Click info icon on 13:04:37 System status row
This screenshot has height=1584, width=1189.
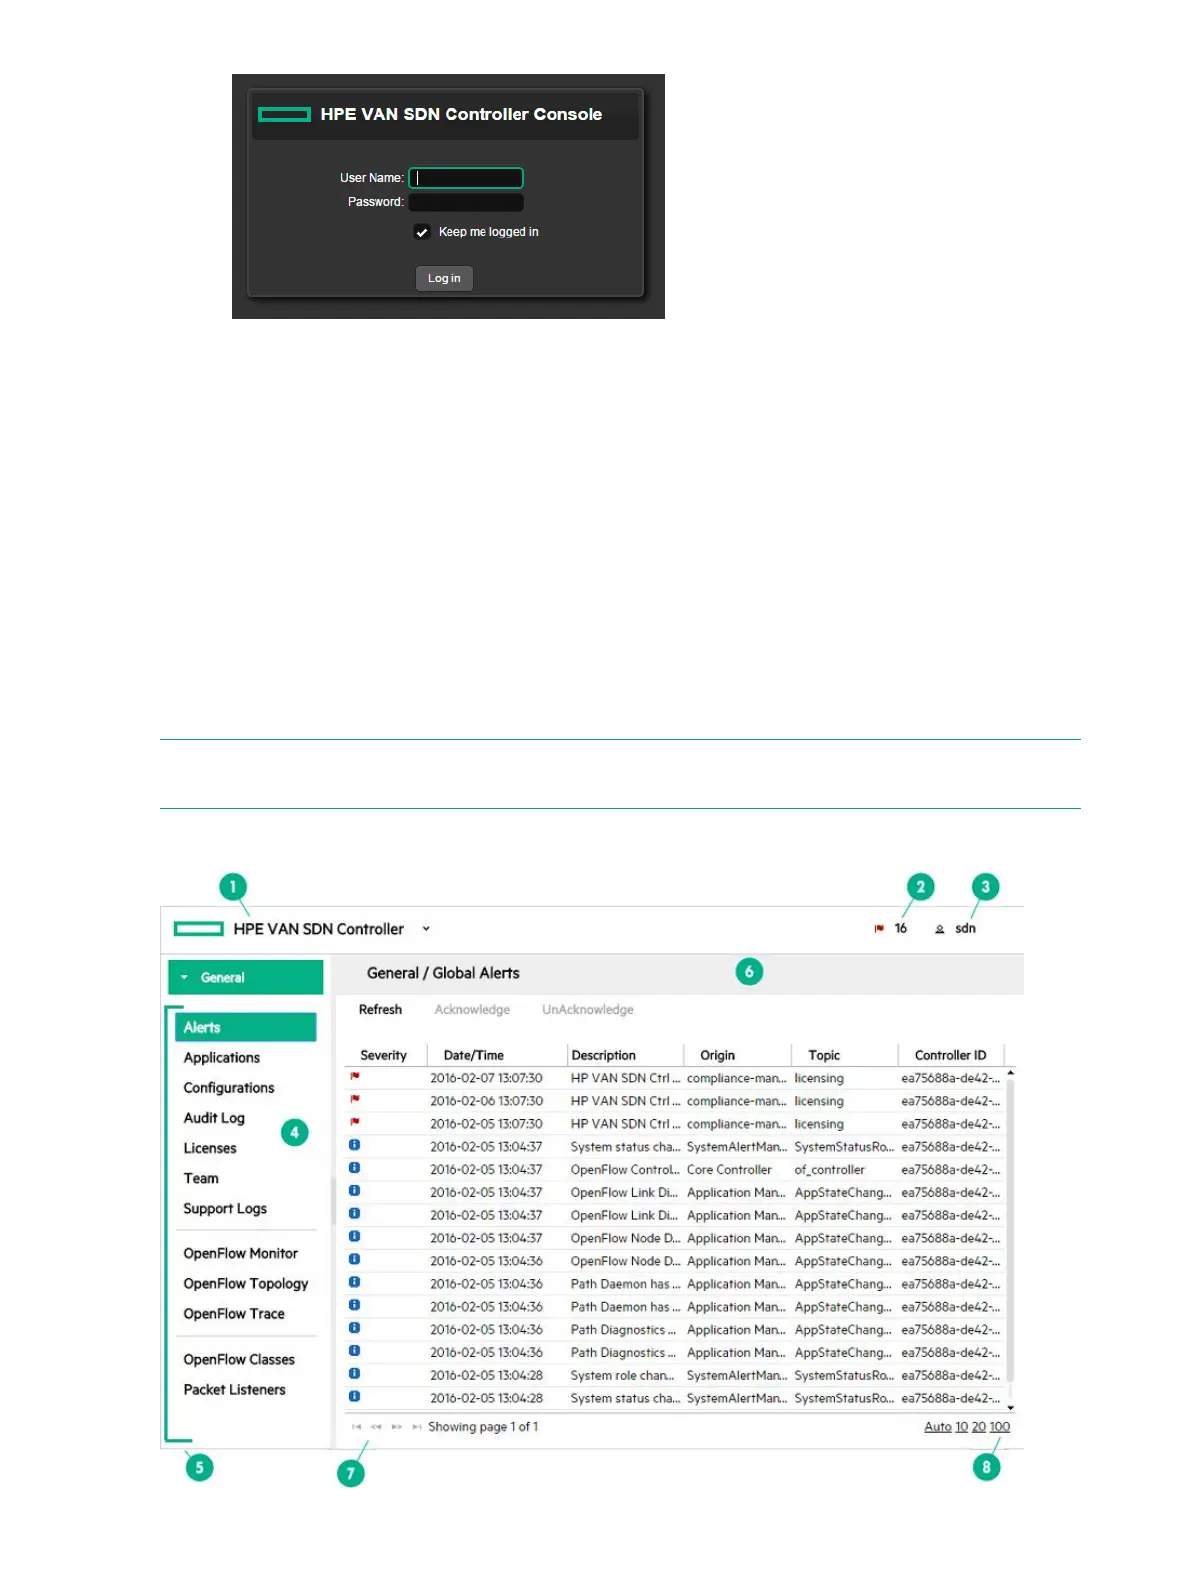coord(354,1145)
